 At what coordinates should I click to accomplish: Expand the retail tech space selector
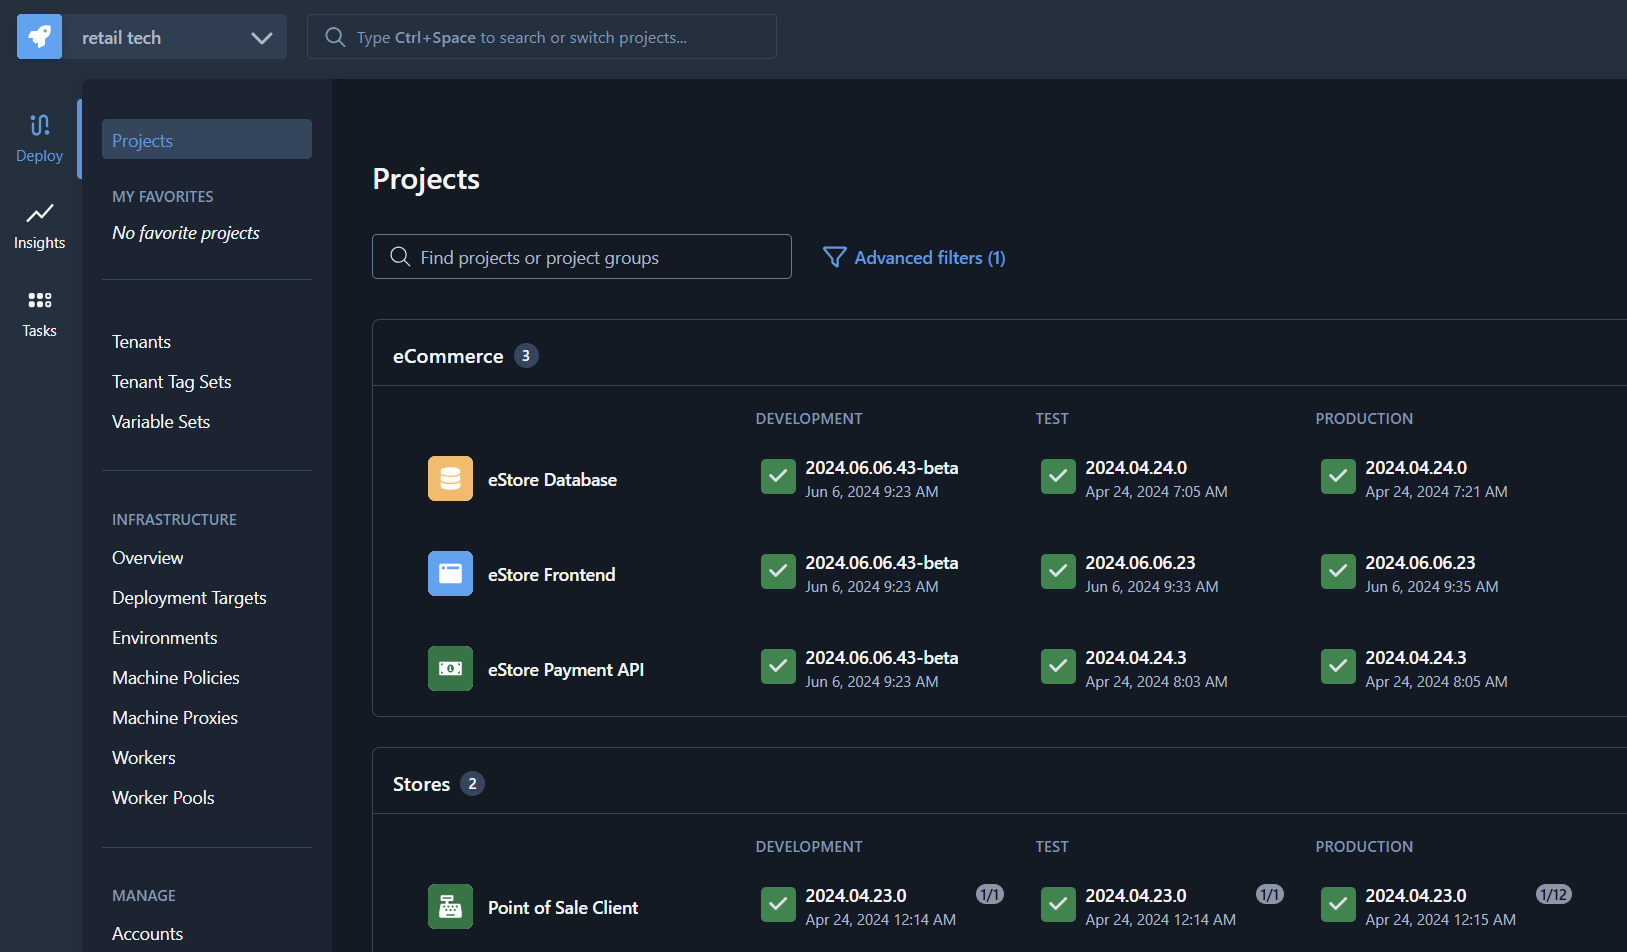click(262, 36)
